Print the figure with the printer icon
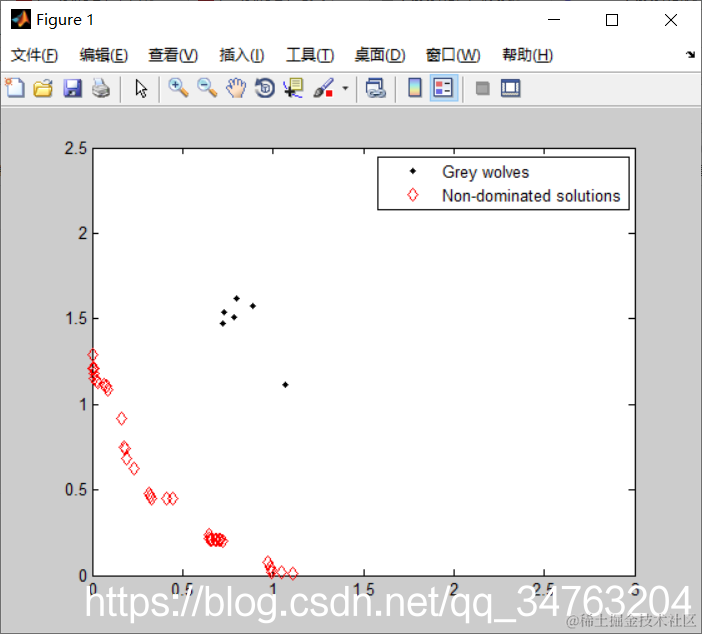The height and width of the screenshot is (634, 702). click(x=101, y=88)
